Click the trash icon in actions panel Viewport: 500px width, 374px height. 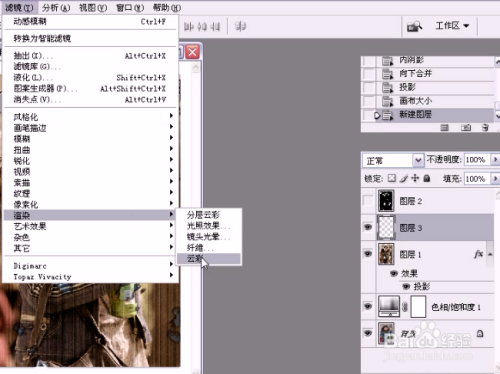(485, 128)
